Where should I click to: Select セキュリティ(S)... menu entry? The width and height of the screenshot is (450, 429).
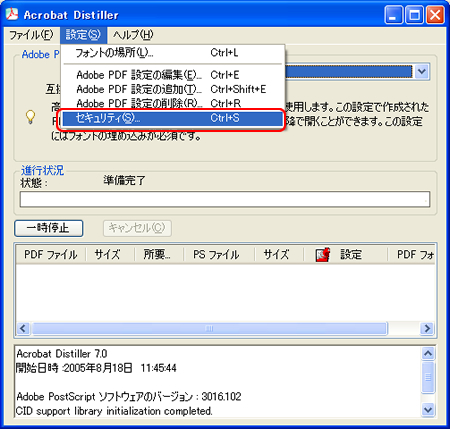pos(173,118)
